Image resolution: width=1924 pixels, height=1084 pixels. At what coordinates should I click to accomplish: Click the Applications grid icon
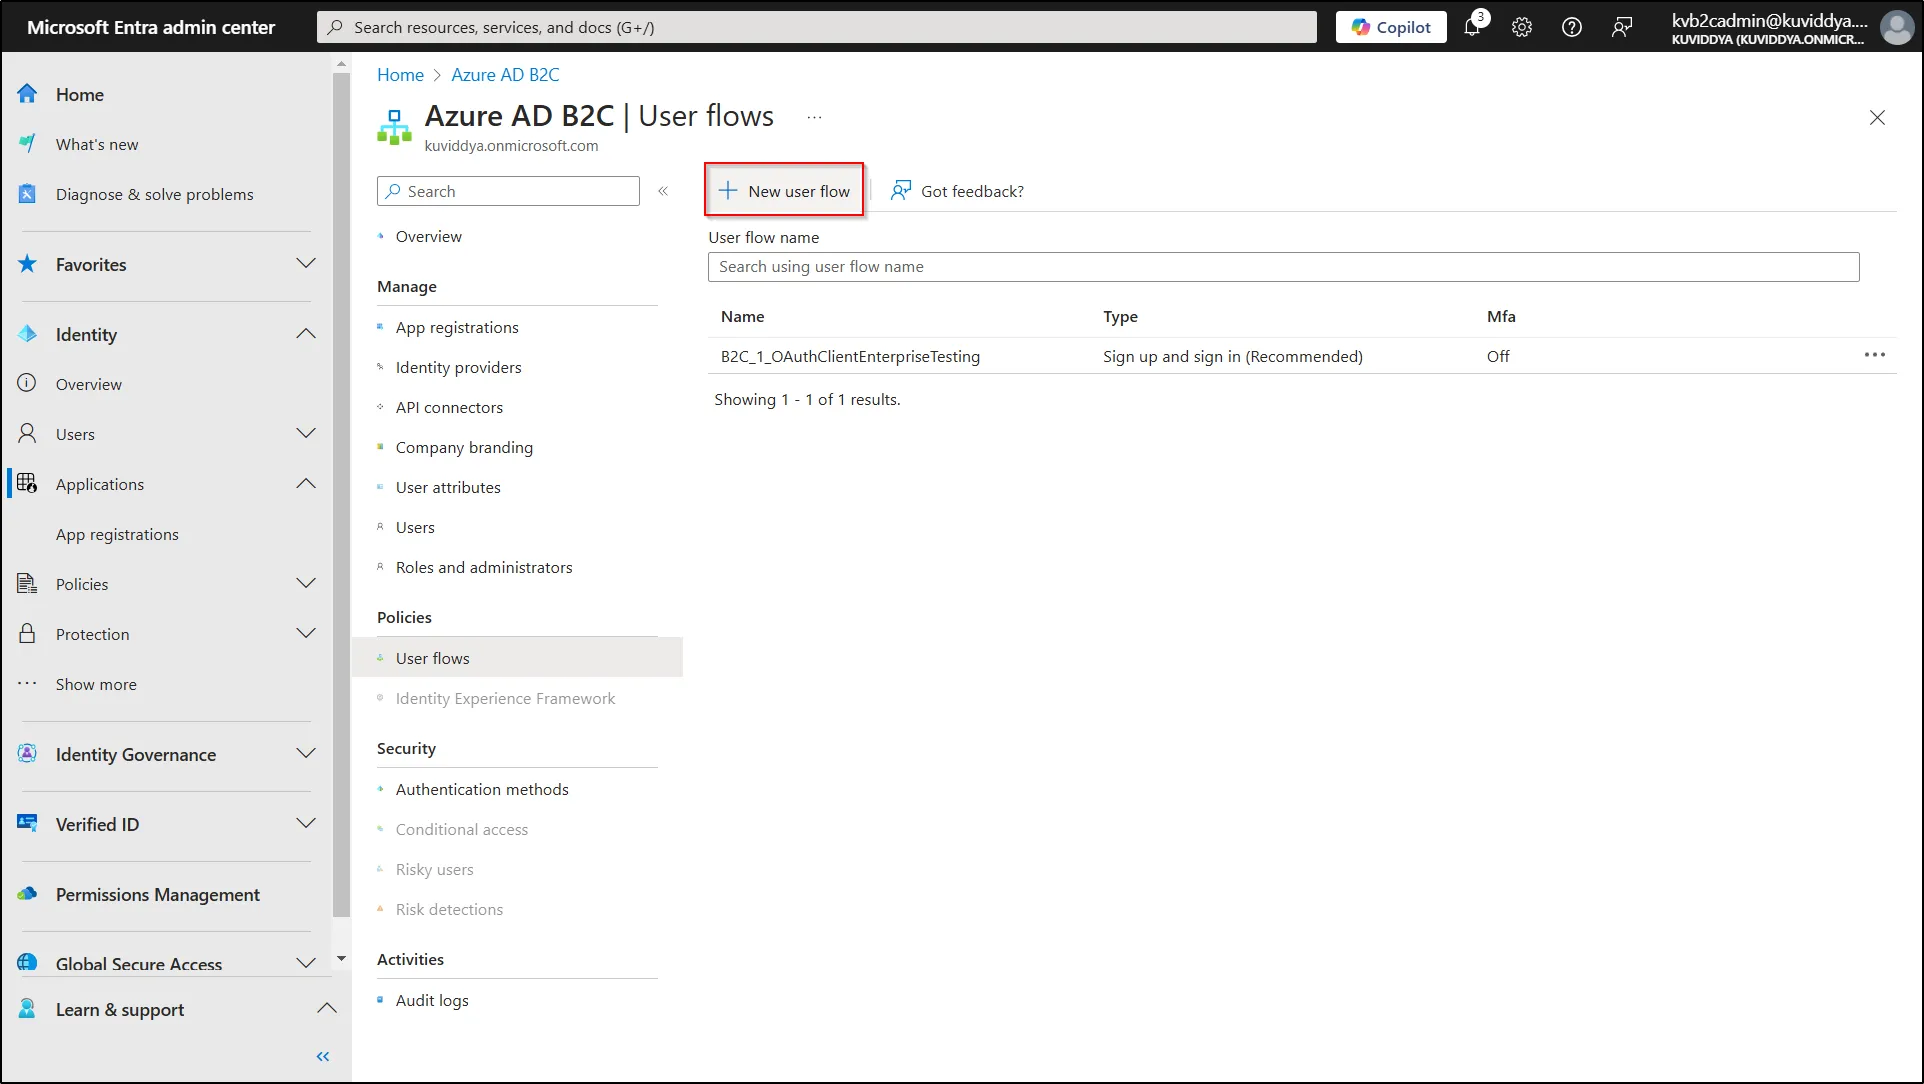tap(27, 484)
